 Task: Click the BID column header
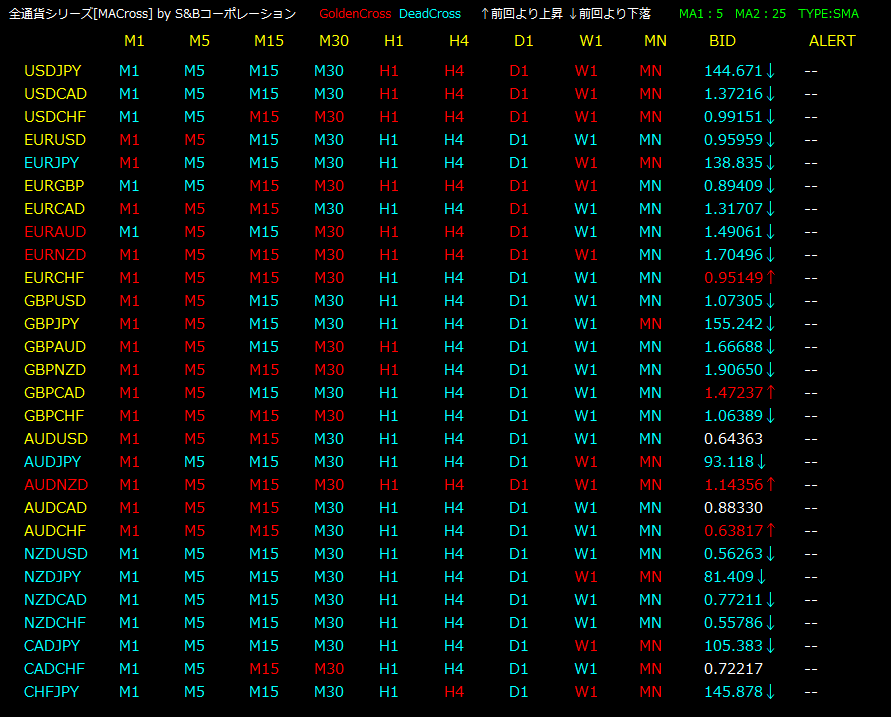tap(722, 41)
